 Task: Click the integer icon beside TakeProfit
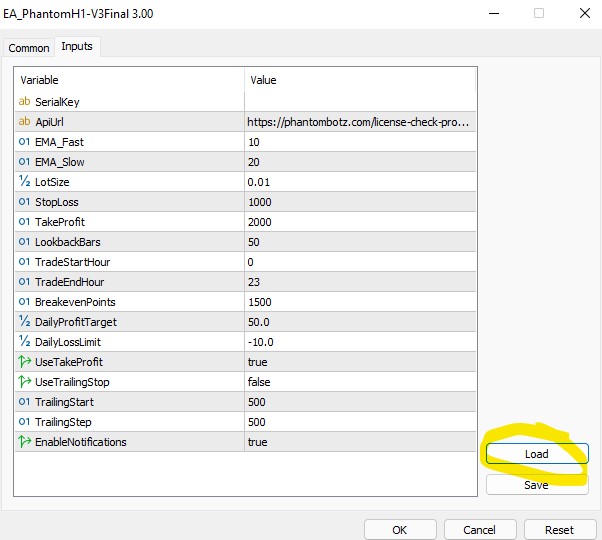[24, 221]
